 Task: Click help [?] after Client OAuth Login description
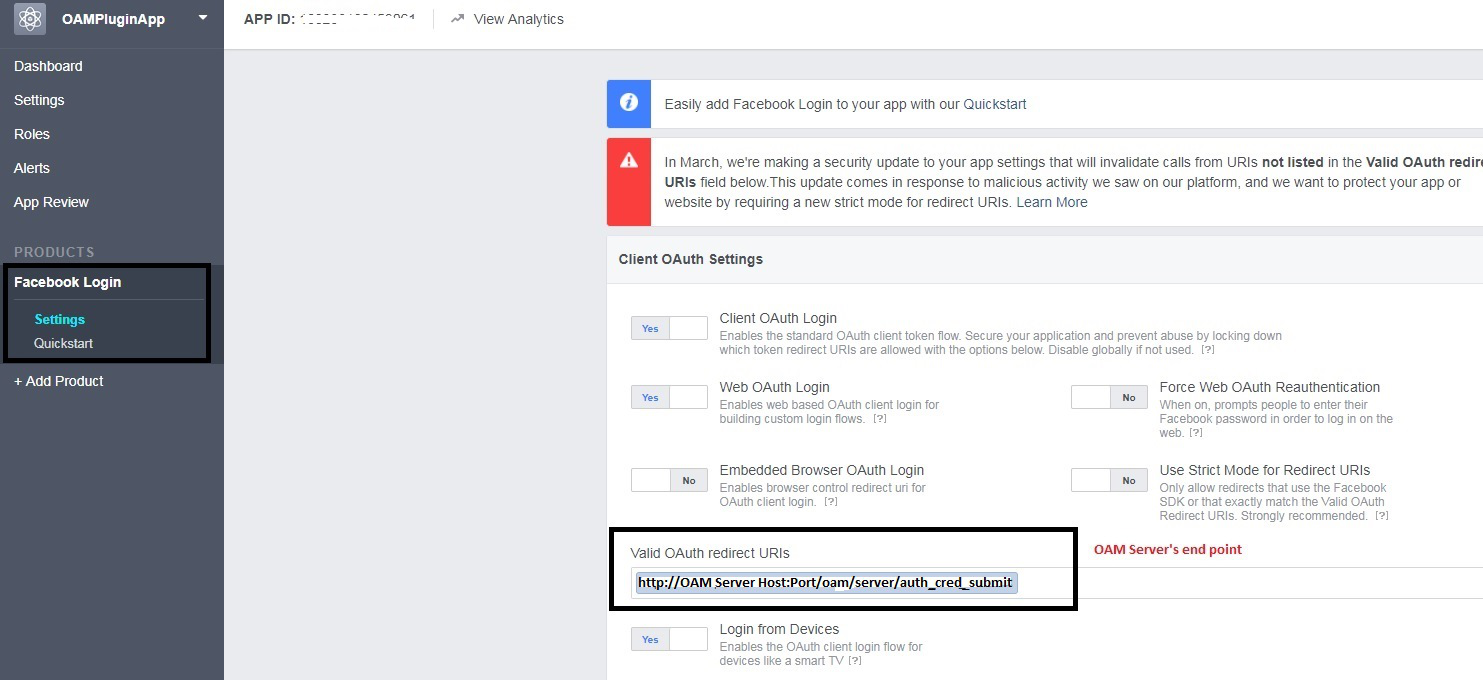(x=1208, y=350)
